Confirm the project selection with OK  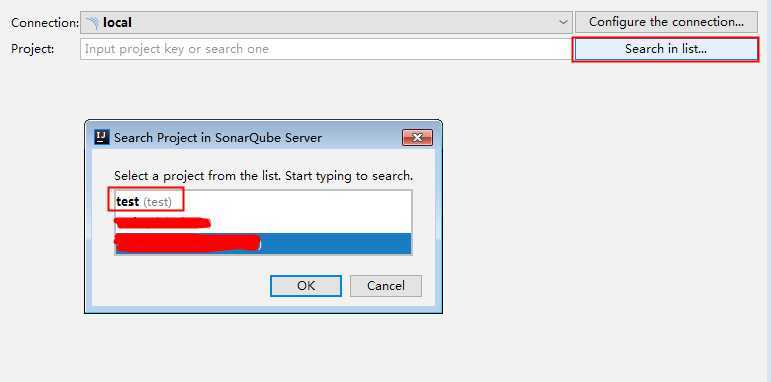click(306, 286)
